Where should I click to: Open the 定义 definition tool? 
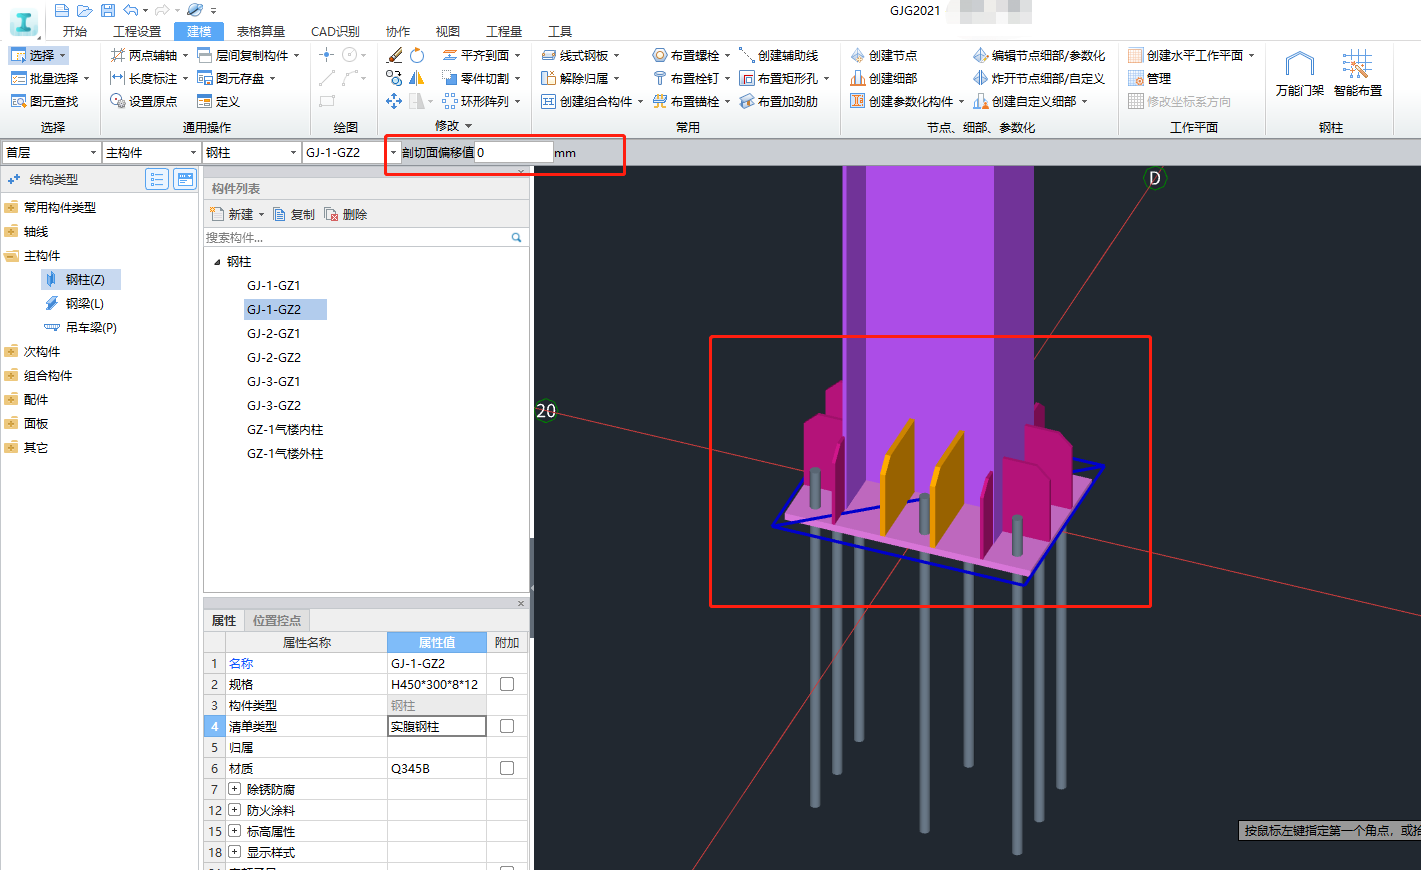coord(218,101)
